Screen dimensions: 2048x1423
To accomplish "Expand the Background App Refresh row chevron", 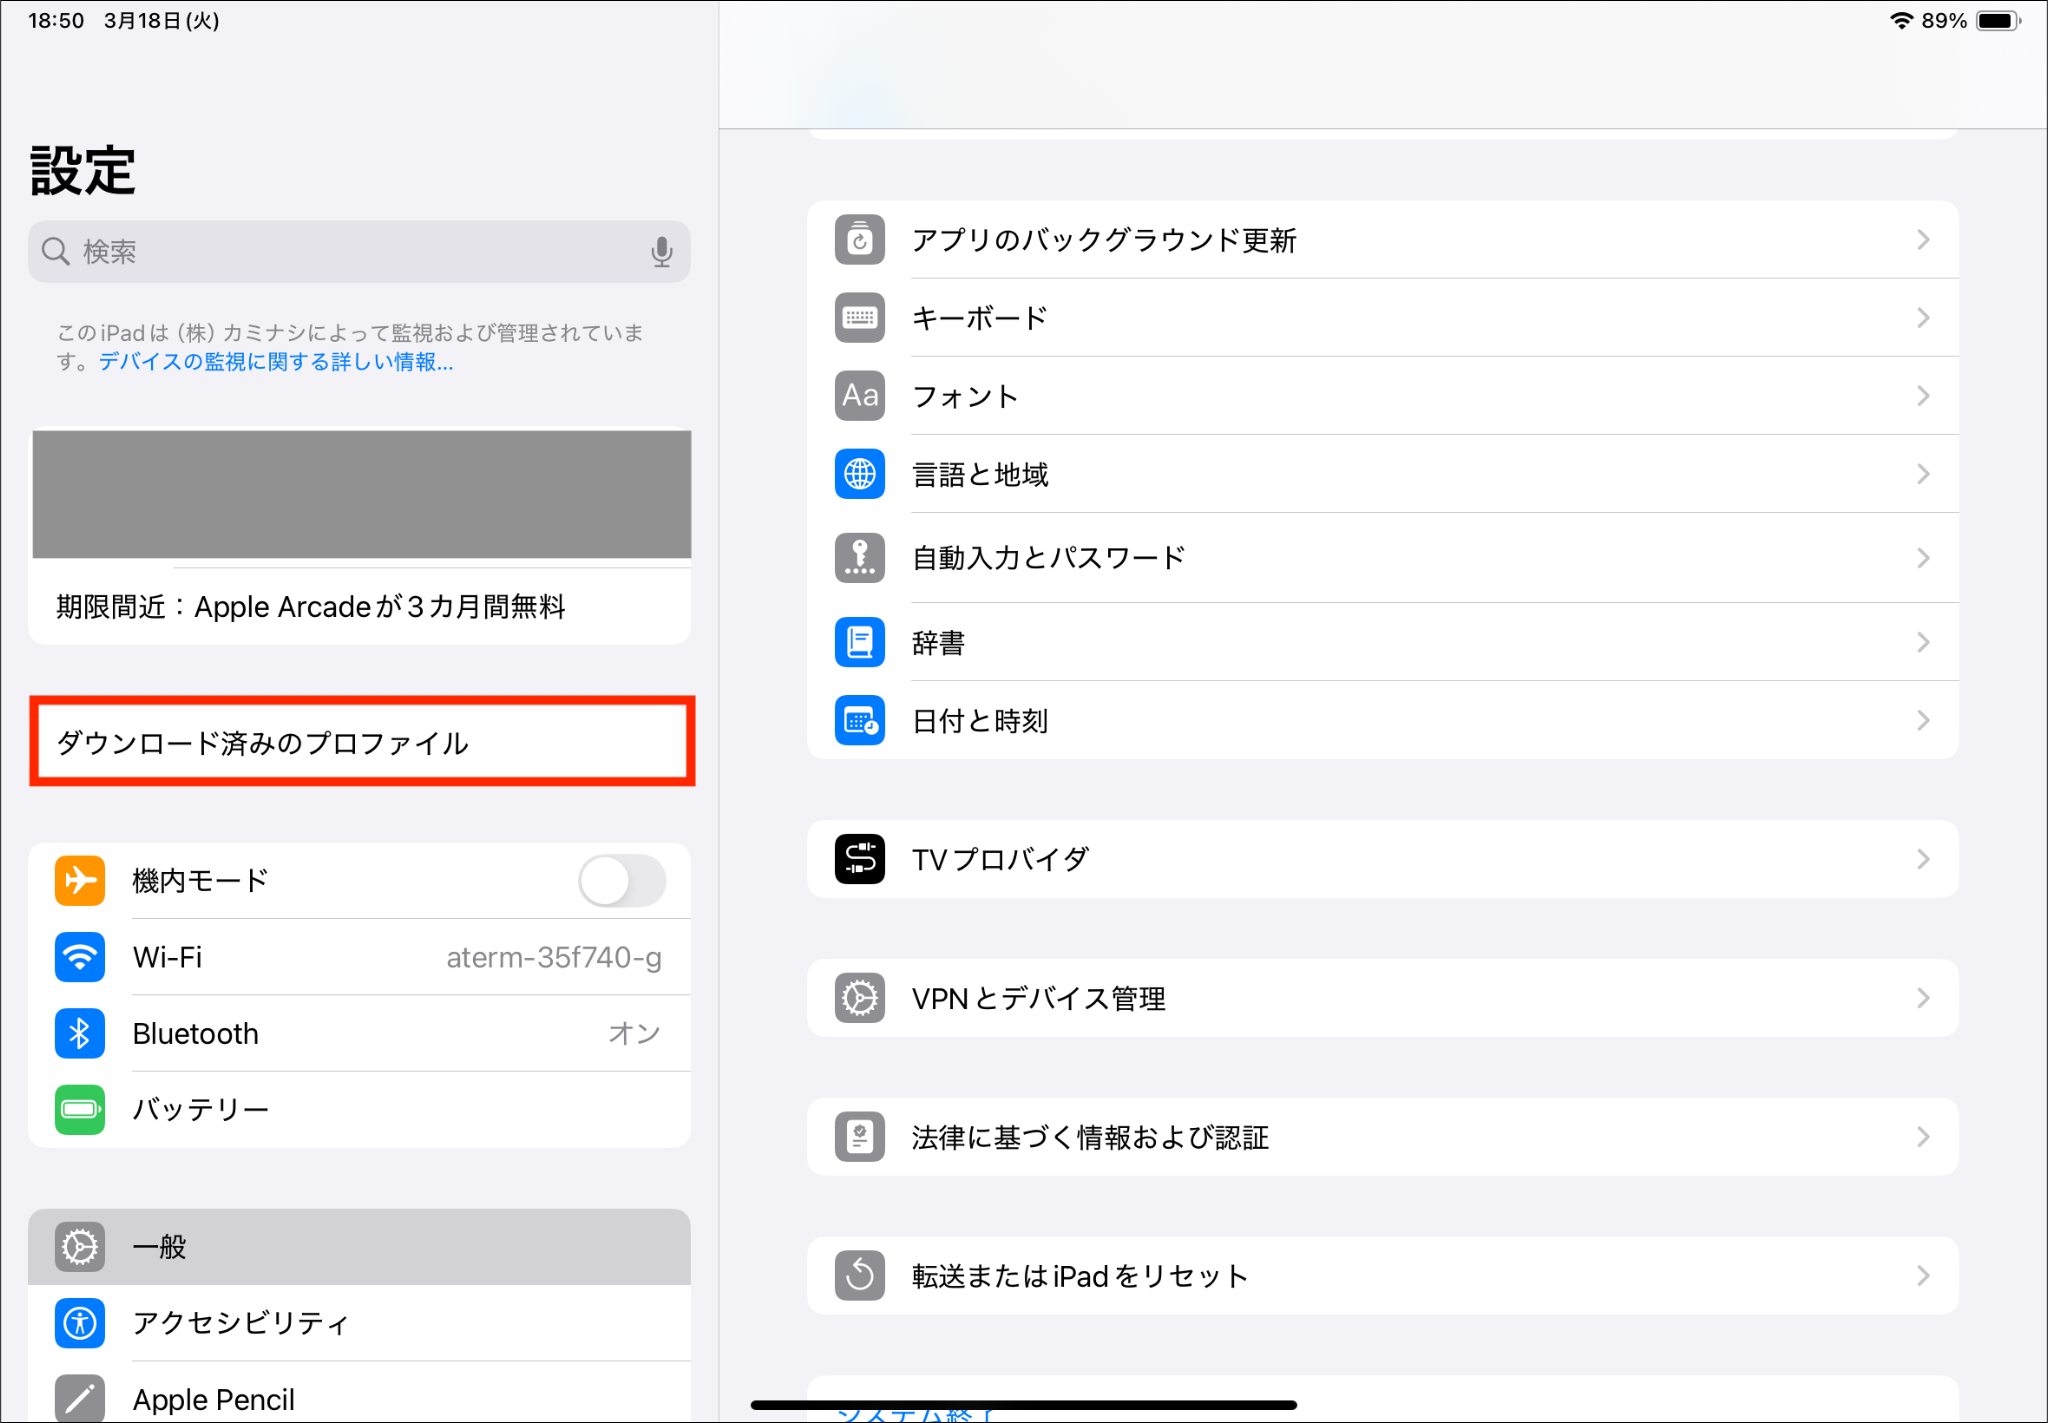I will [1922, 240].
